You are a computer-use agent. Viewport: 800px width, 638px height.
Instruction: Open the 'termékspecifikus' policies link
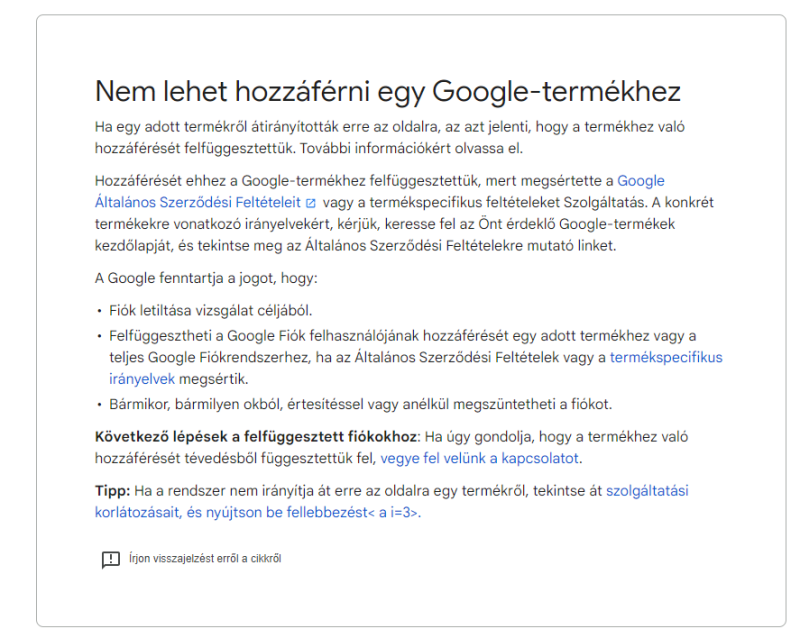(666, 357)
